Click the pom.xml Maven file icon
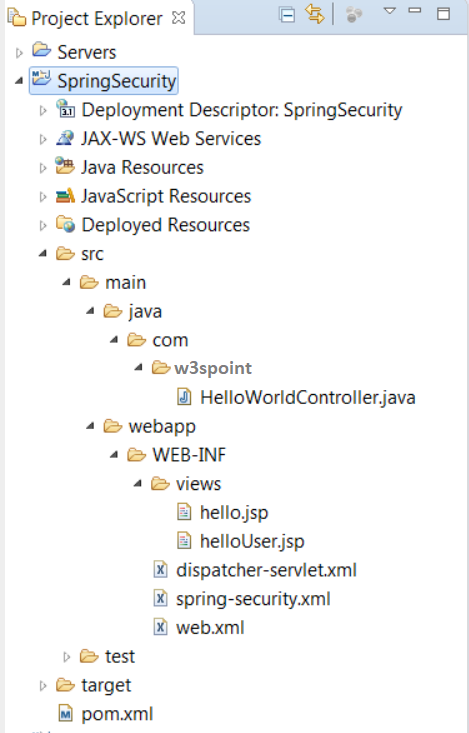The width and height of the screenshot is (469, 733). click(66, 713)
